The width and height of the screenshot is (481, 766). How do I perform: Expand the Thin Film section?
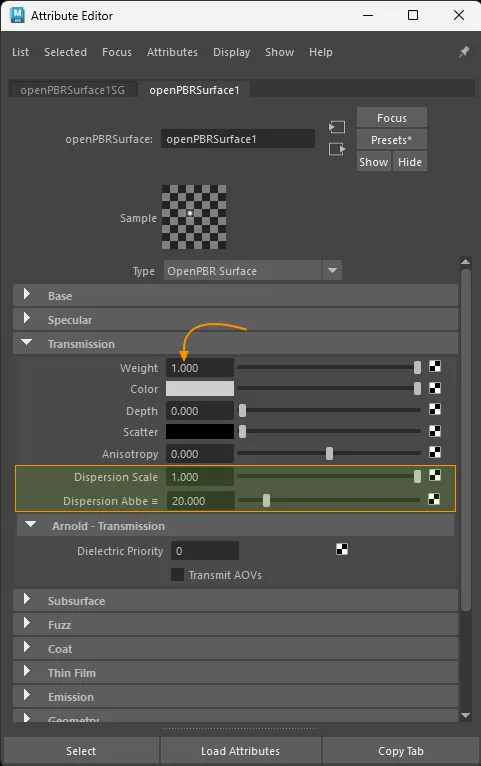[x=235, y=672]
